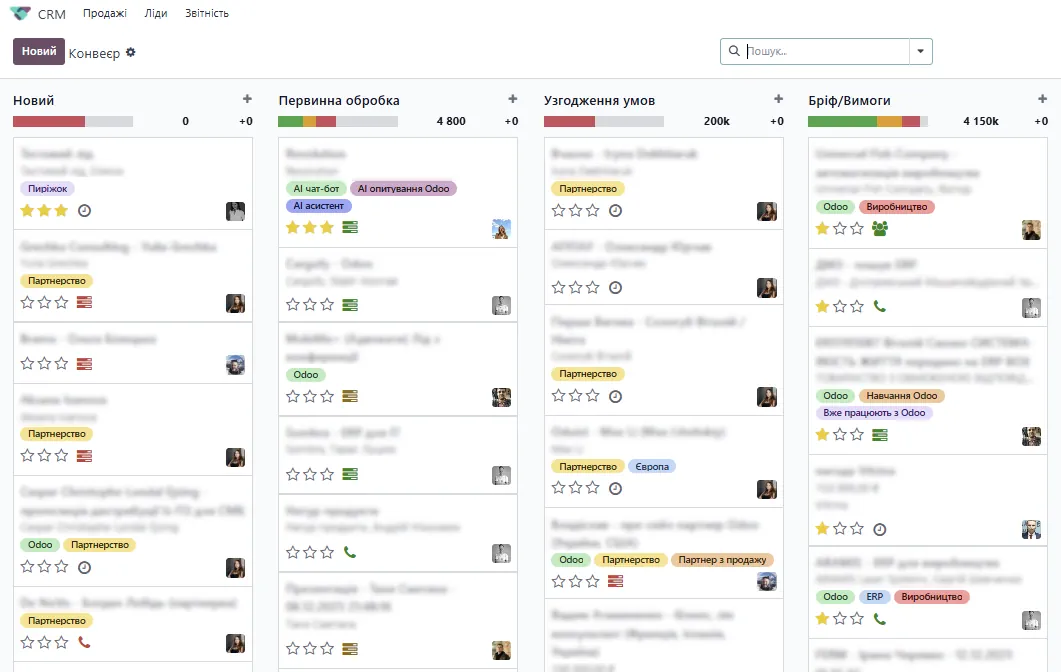The image size is (1061, 672).
Task: Open the Конвеєр settings gear
Action: (130, 52)
